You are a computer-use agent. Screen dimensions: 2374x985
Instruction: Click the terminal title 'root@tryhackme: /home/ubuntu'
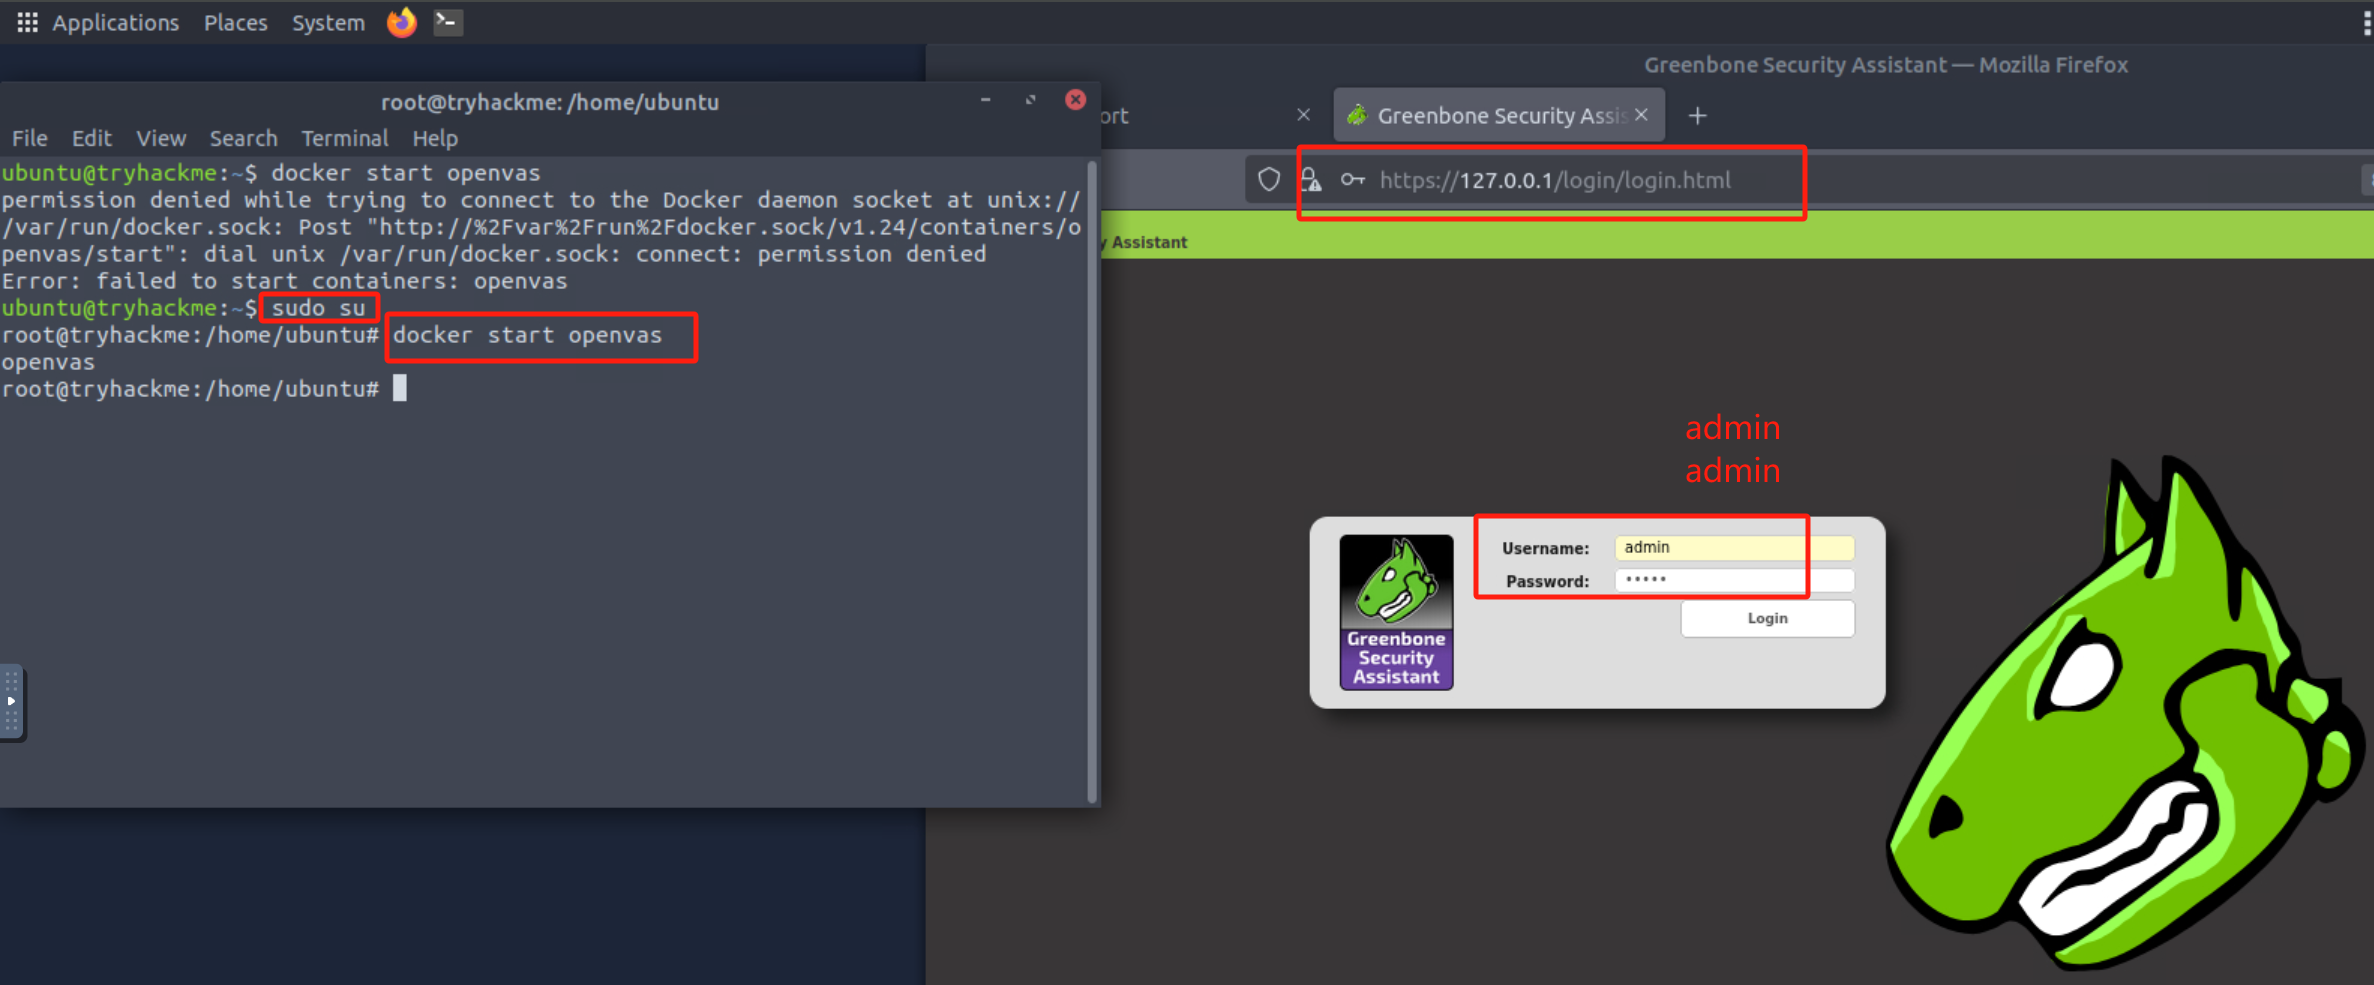550,102
